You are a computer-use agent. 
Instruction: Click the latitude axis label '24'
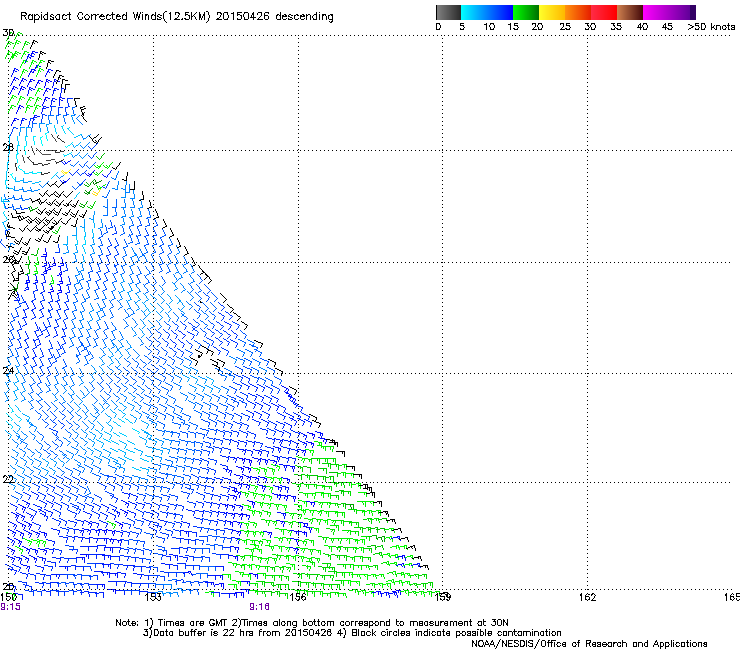point(8,371)
